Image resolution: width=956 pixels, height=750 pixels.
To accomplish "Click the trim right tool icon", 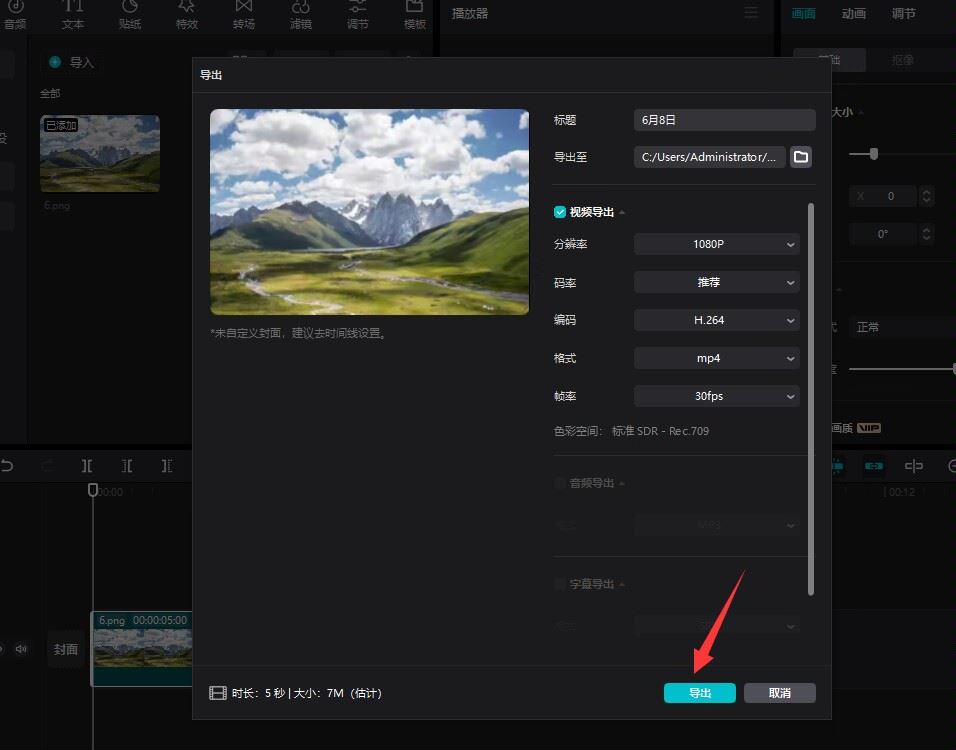I will pos(166,466).
